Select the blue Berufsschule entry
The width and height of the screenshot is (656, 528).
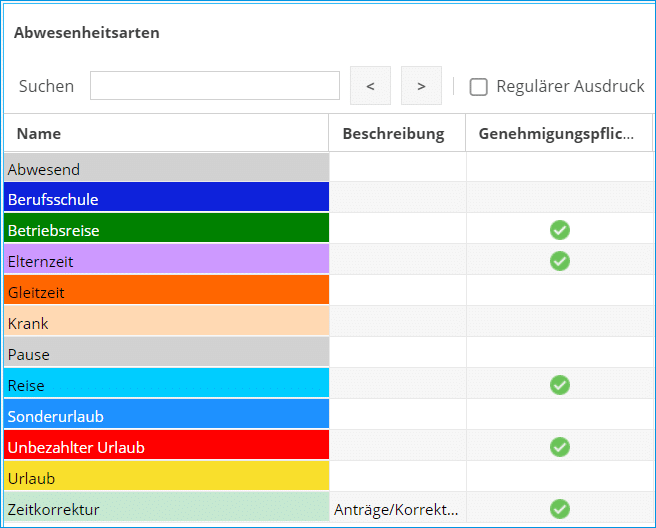coord(166,199)
